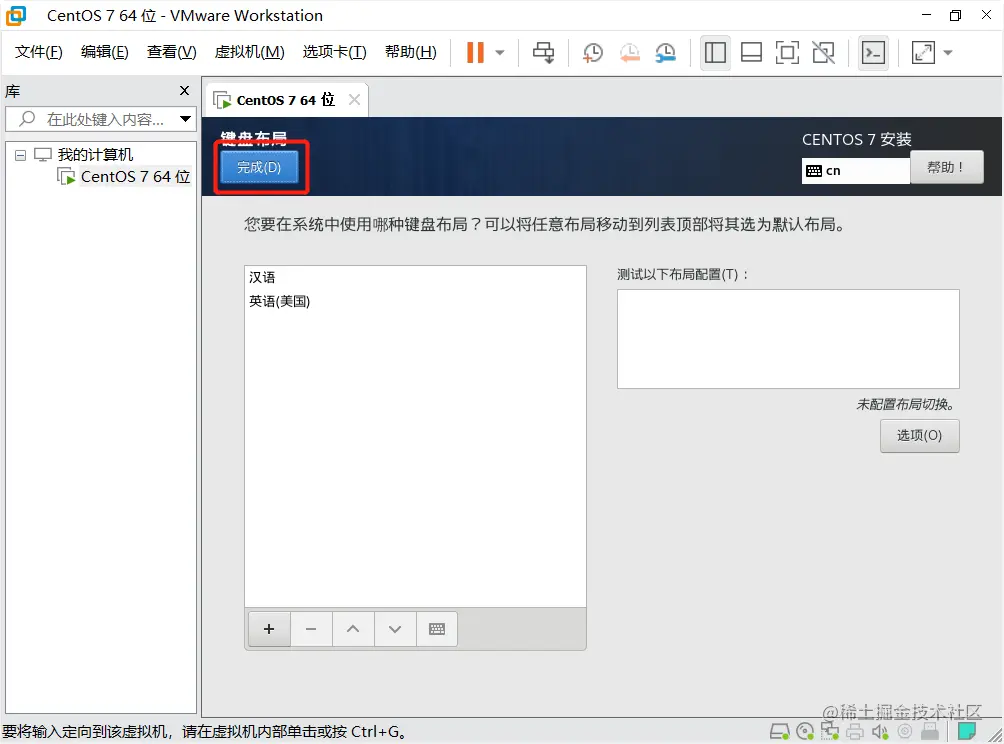Click the send Ctrl+Alt+Del toolbar icon
1004x744 pixels.
tap(544, 53)
